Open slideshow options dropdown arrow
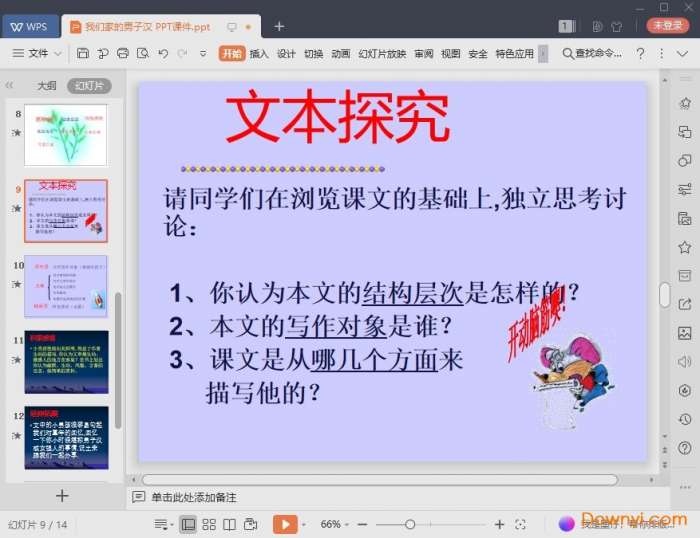This screenshot has width=700, height=538. point(304,525)
